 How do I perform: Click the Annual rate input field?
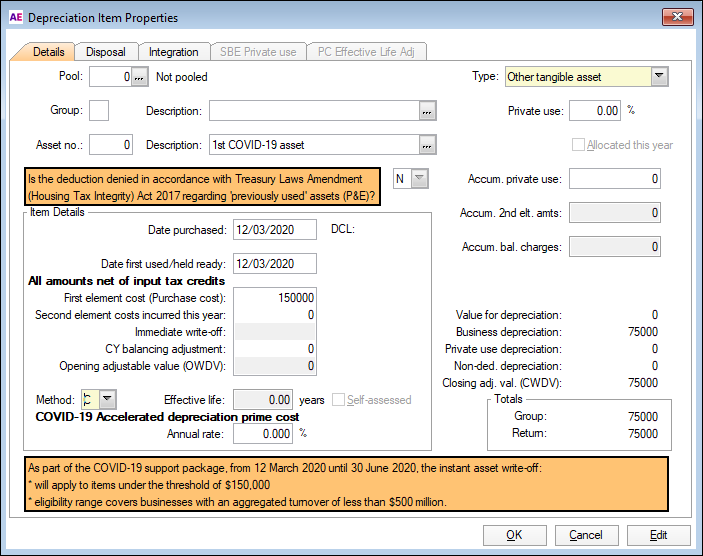[263, 434]
